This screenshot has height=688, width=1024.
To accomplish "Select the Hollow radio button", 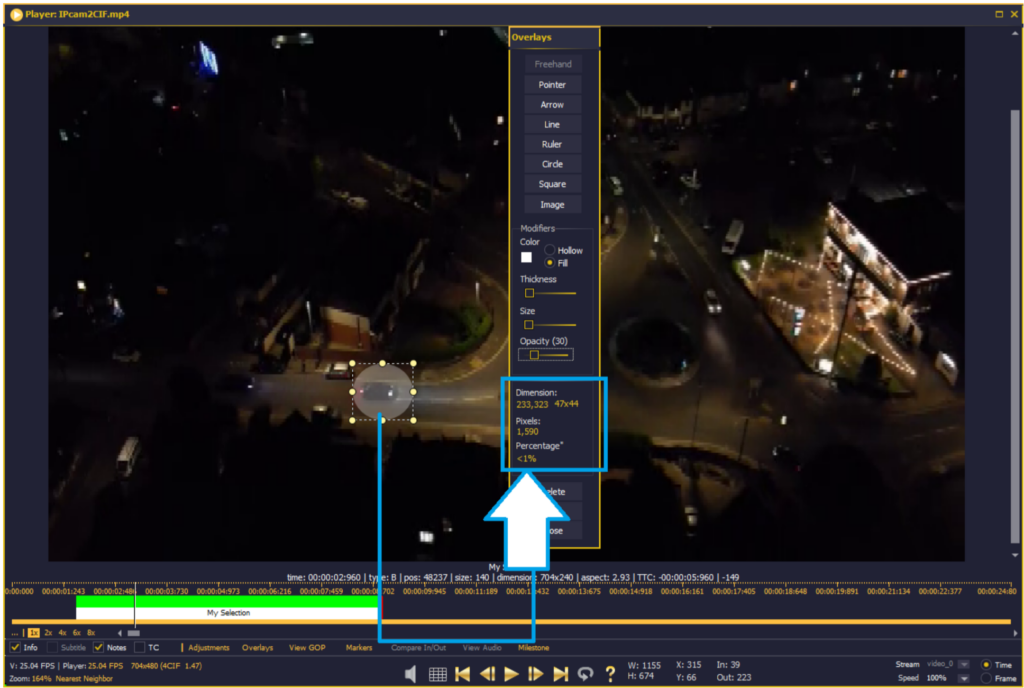I will (550, 250).
